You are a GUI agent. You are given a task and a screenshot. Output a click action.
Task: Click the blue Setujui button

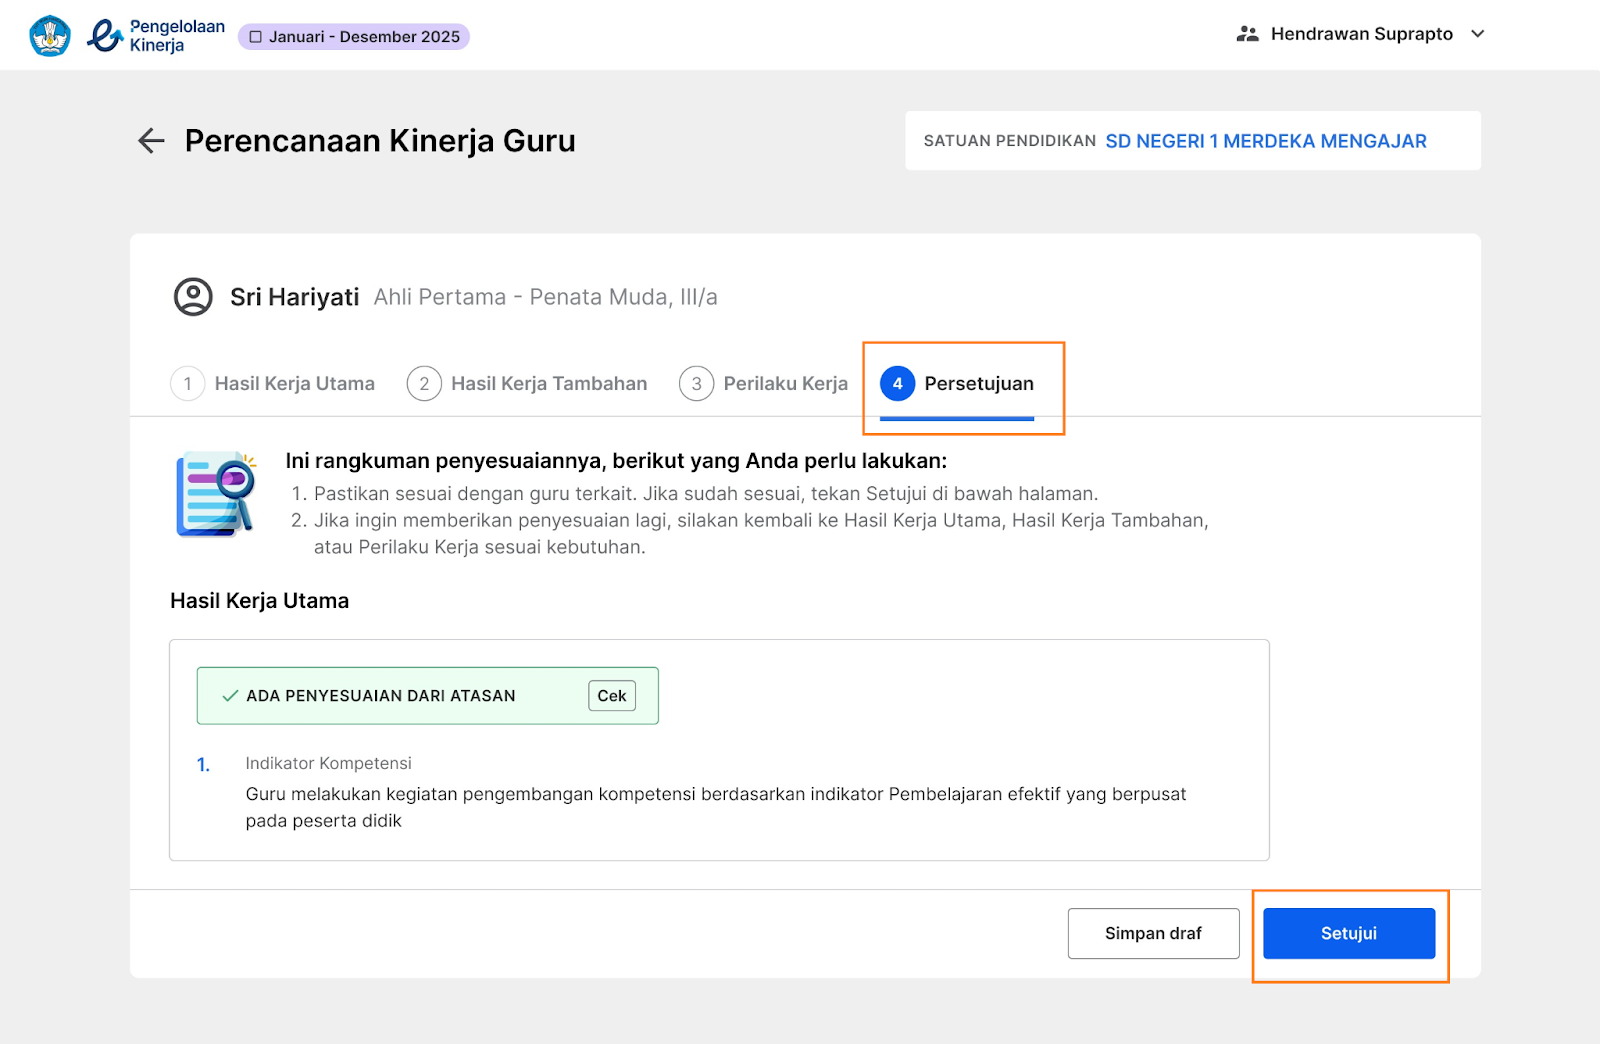pyautogui.click(x=1349, y=933)
